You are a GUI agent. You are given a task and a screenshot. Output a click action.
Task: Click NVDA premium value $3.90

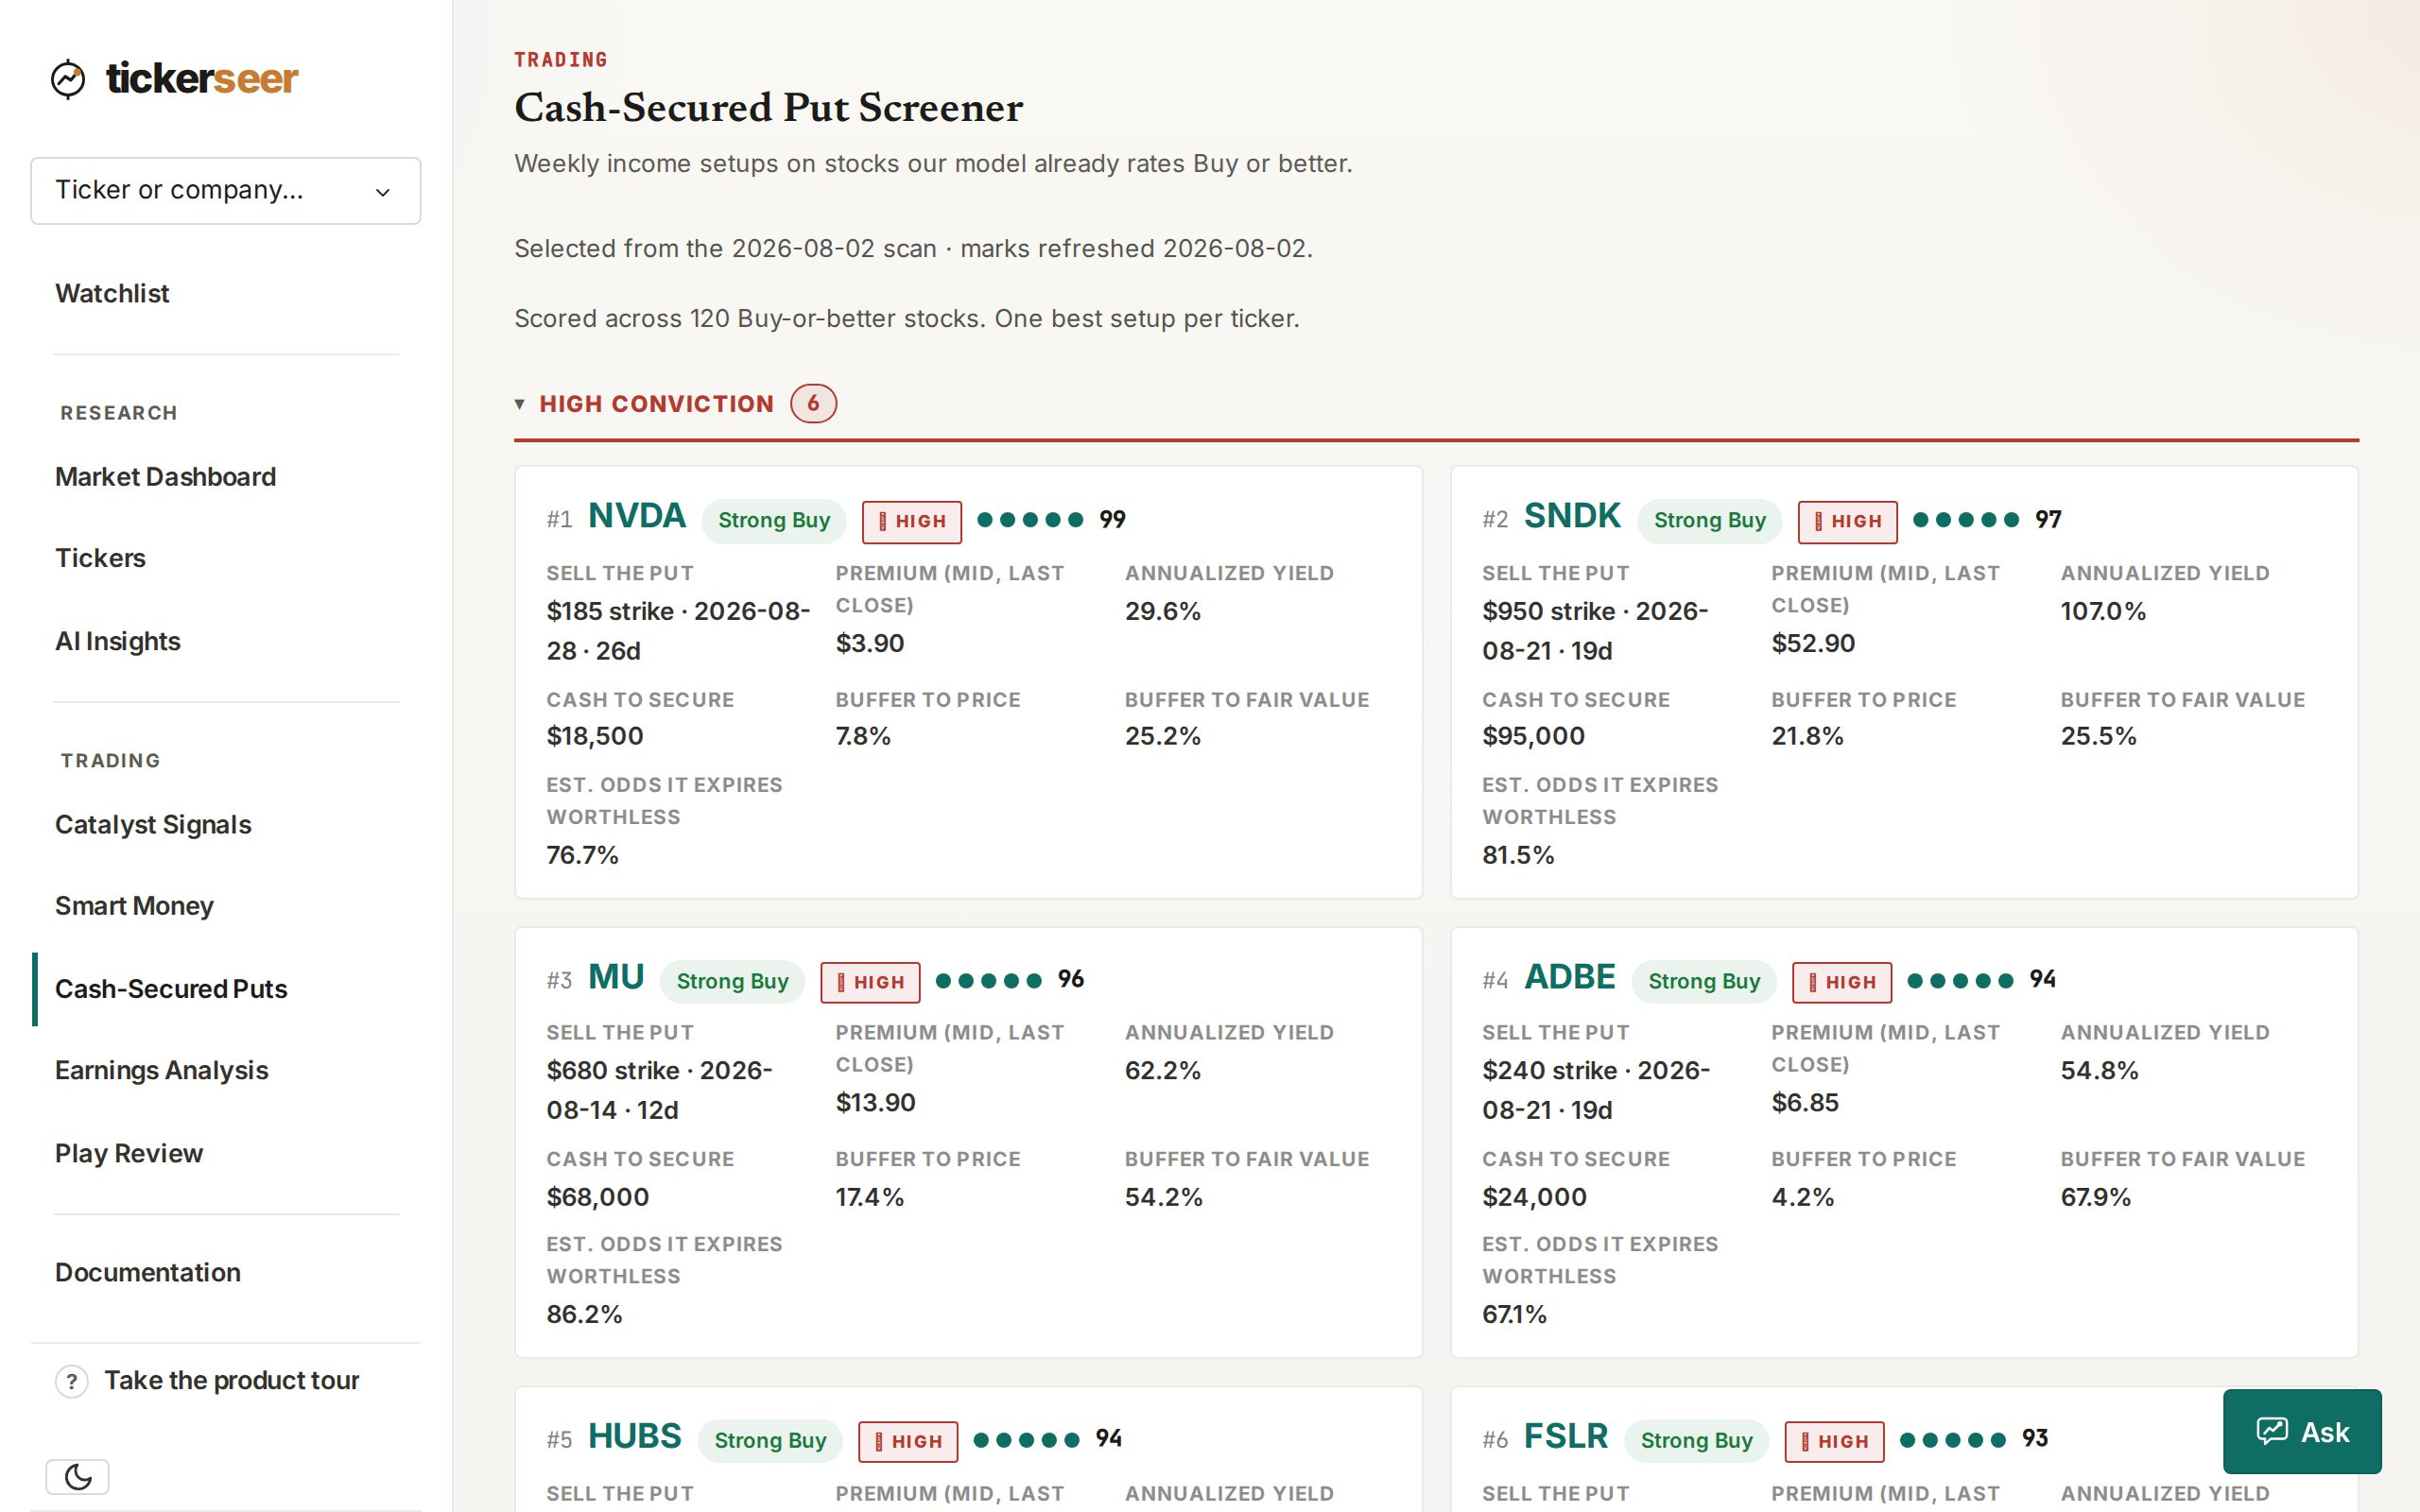pos(869,643)
